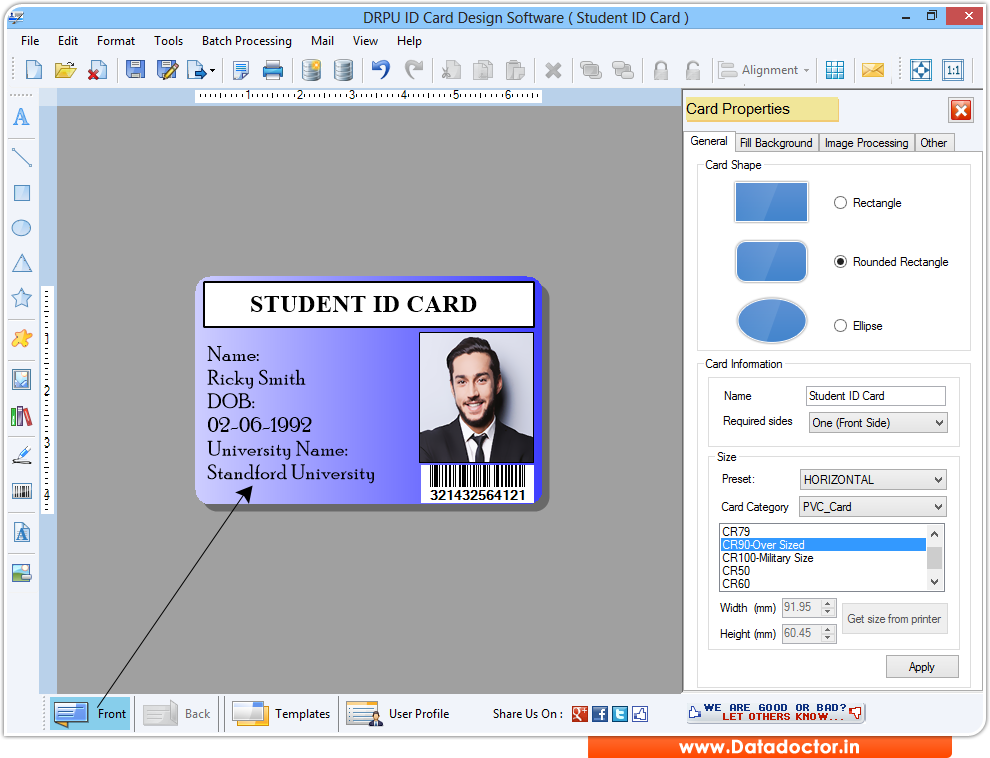Open the Templates button
Screen dimensions: 990x758
pyautogui.click(x=281, y=714)
